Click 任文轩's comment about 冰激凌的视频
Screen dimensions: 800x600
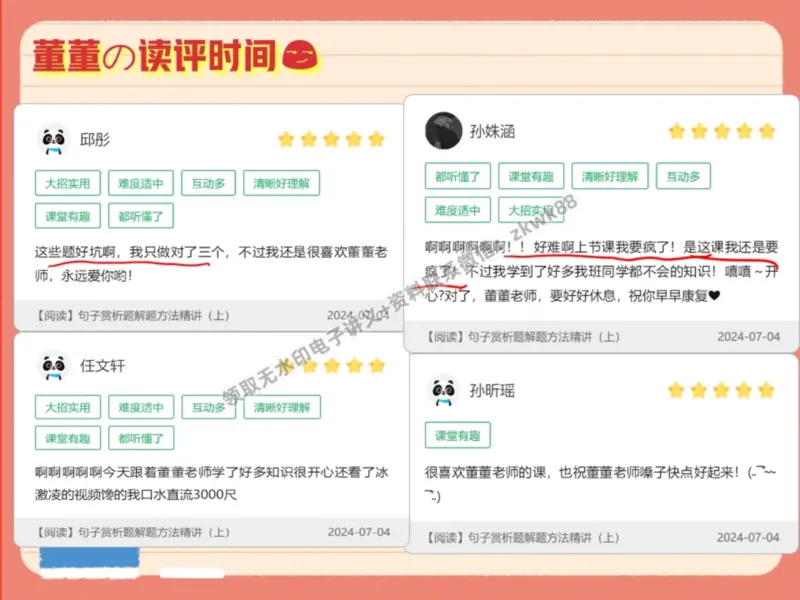(211, 483)
